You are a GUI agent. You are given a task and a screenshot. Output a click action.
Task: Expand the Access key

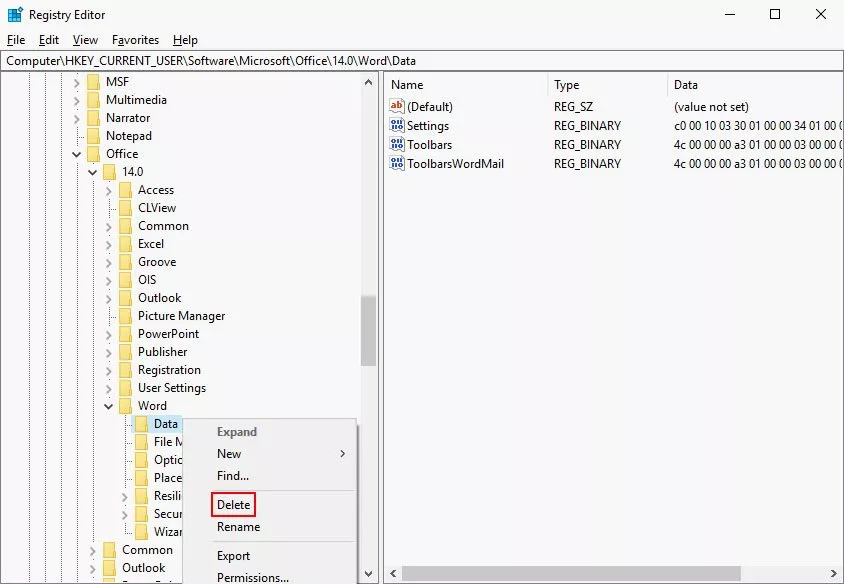click(x=109, y=191)
